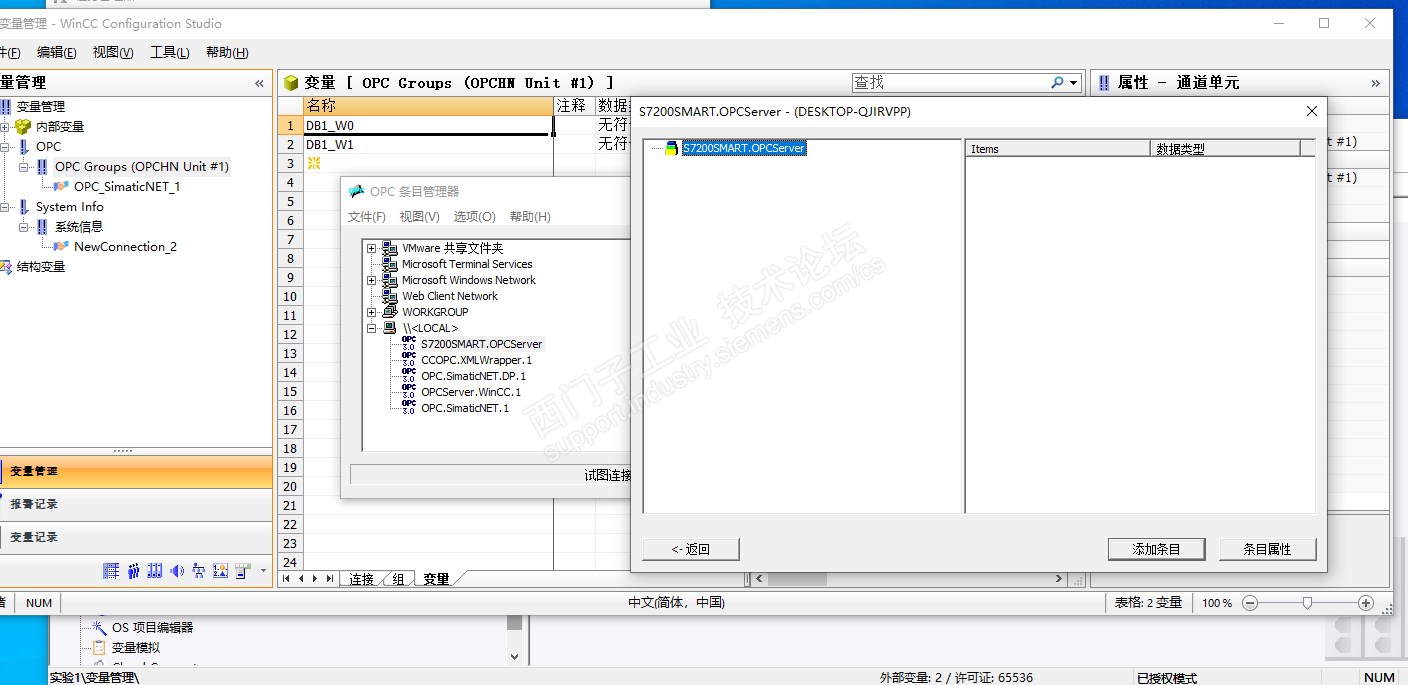Select the 变量记录 navigation button
The height and width of the screenshot is (685, 1408).
point(136,537)
